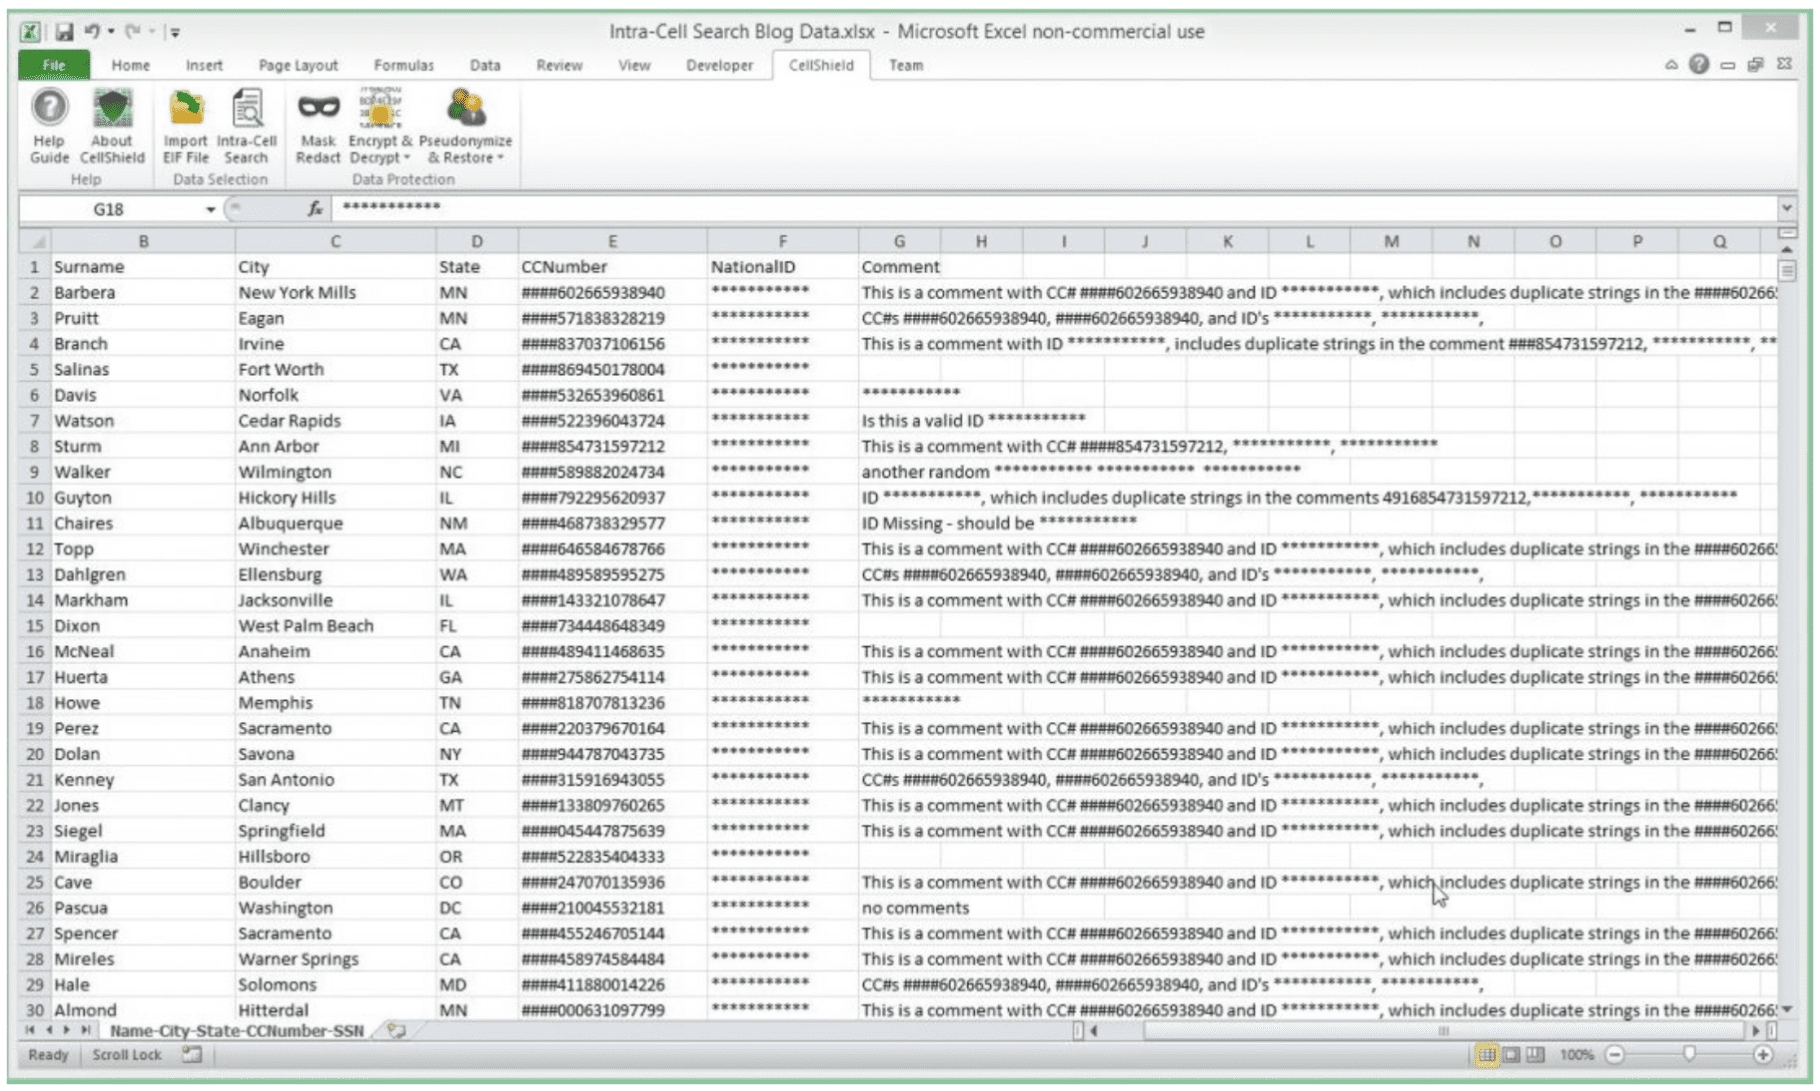1820x1091 pixels.
Task: Select all cells with corner button
Action: (36, 241)
